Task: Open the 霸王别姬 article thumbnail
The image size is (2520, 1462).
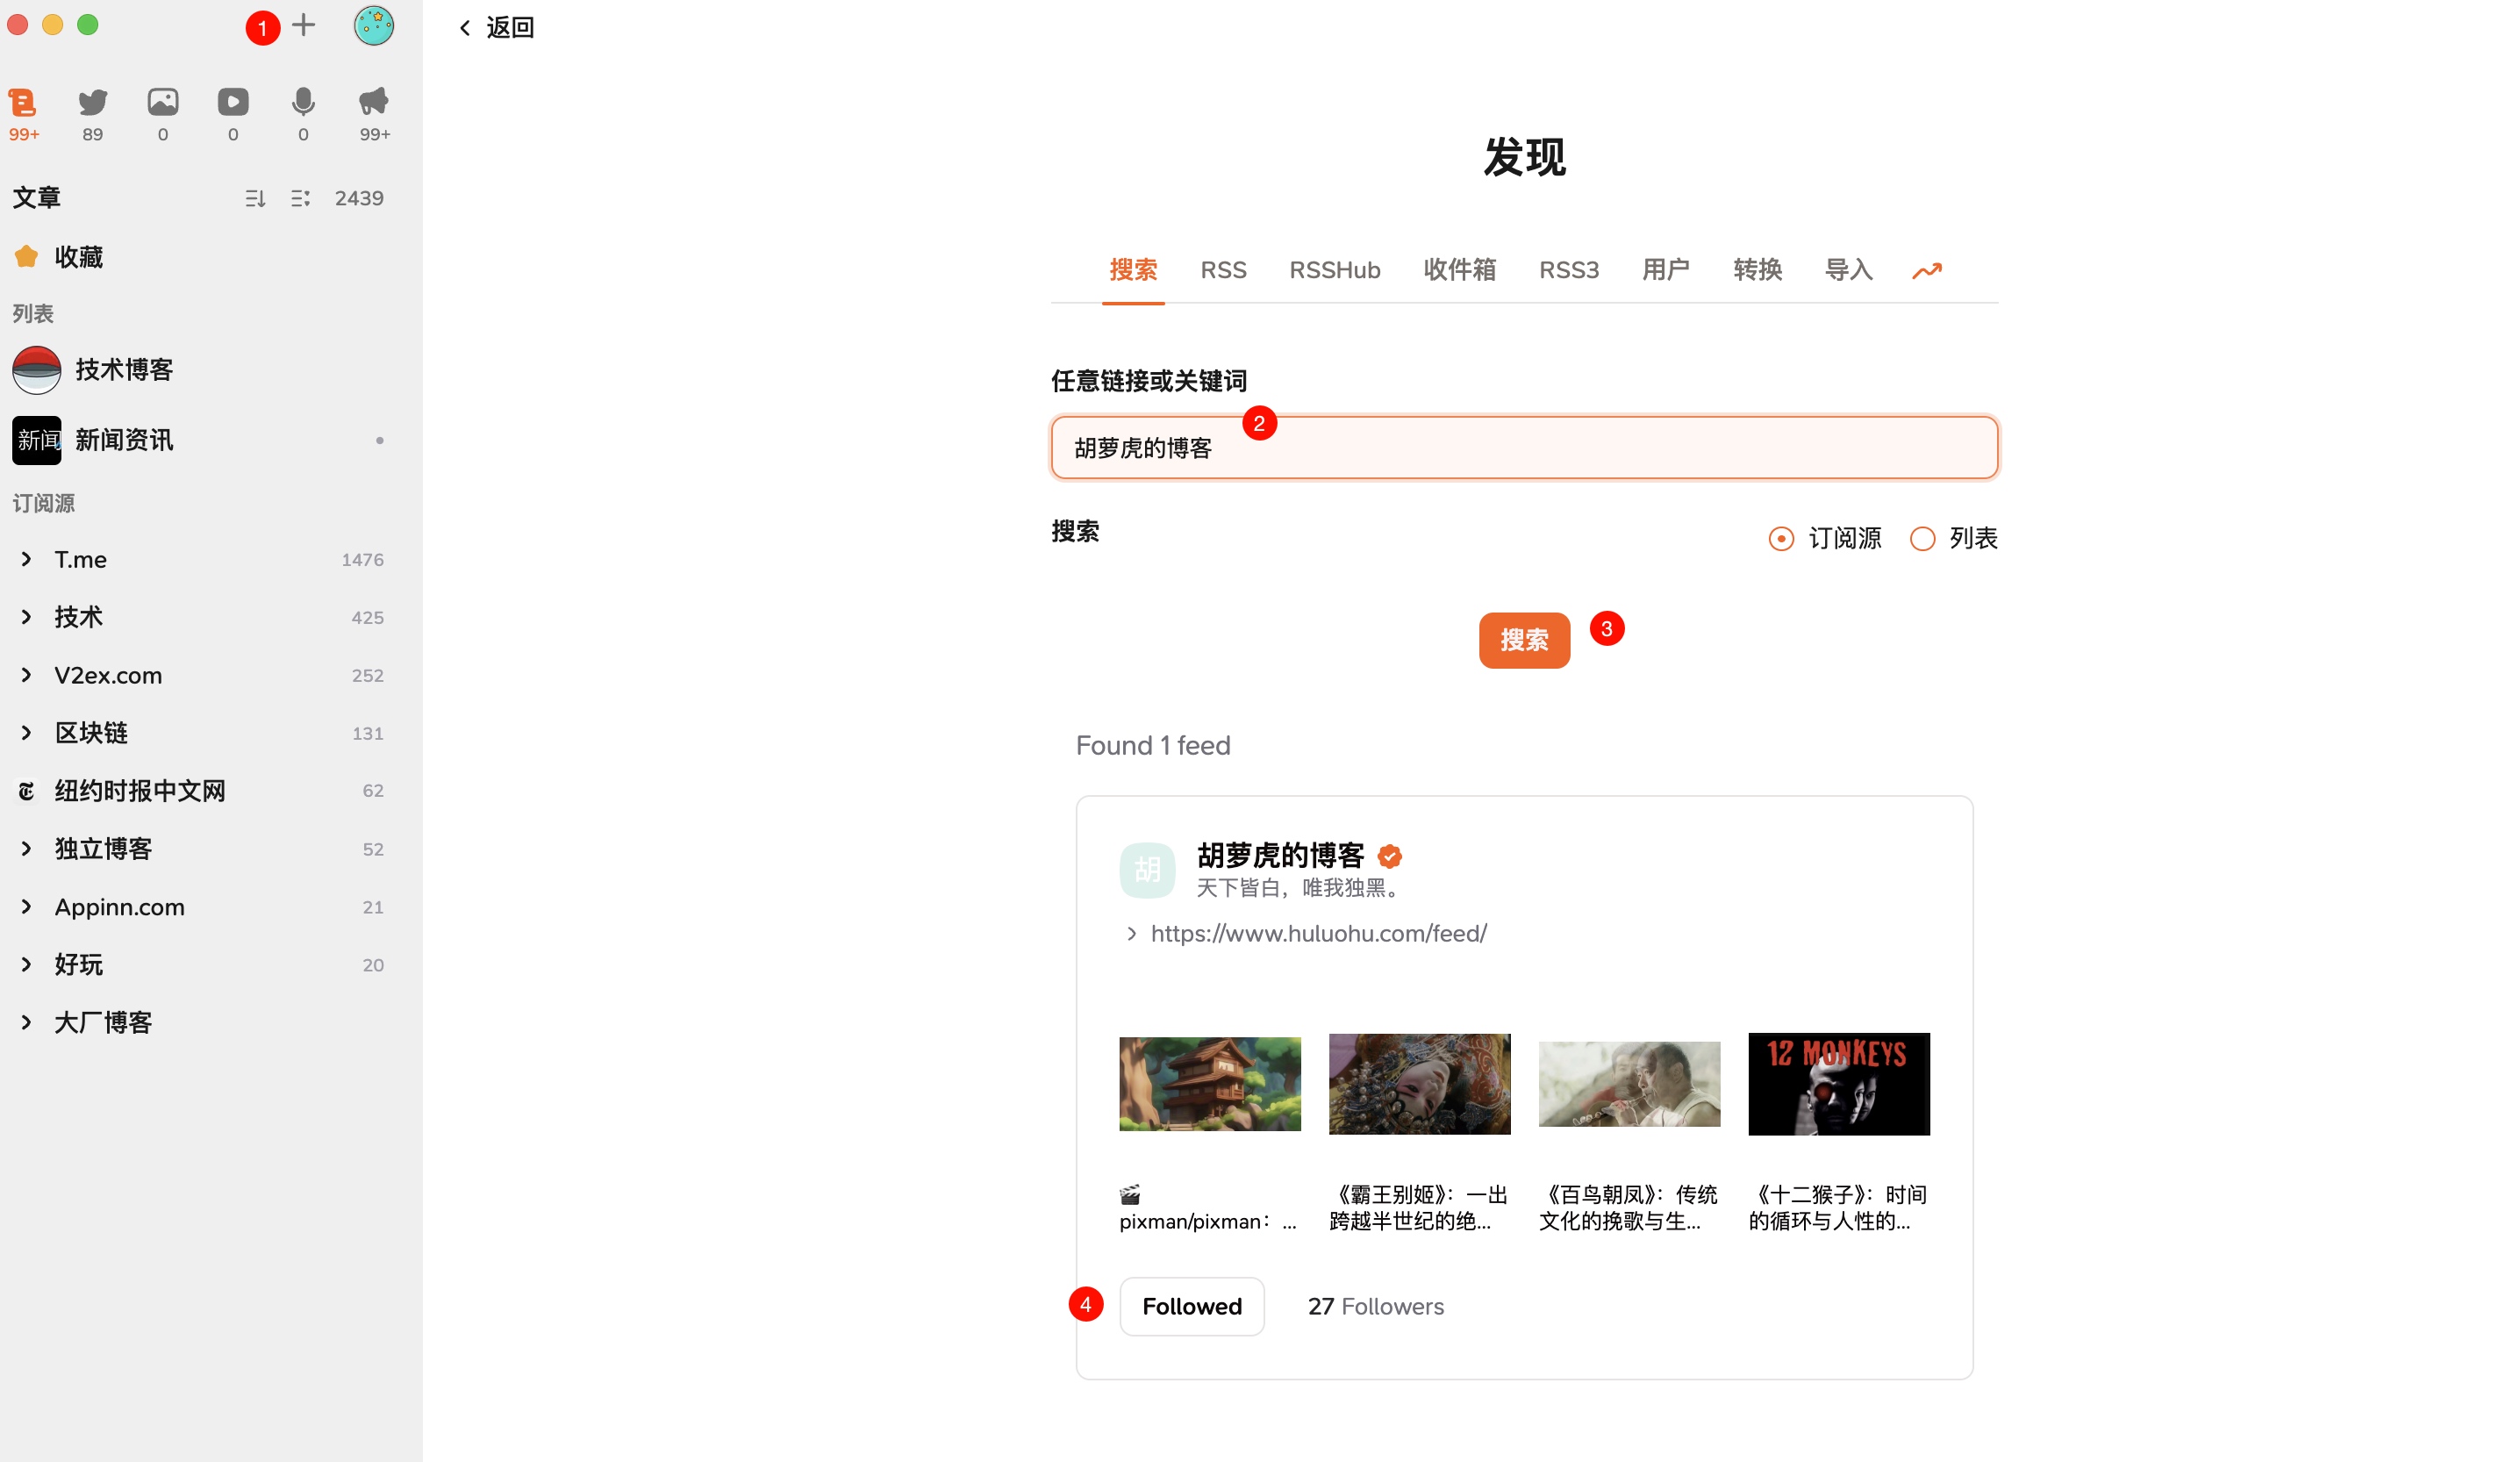Action: click(1419, 1084)
